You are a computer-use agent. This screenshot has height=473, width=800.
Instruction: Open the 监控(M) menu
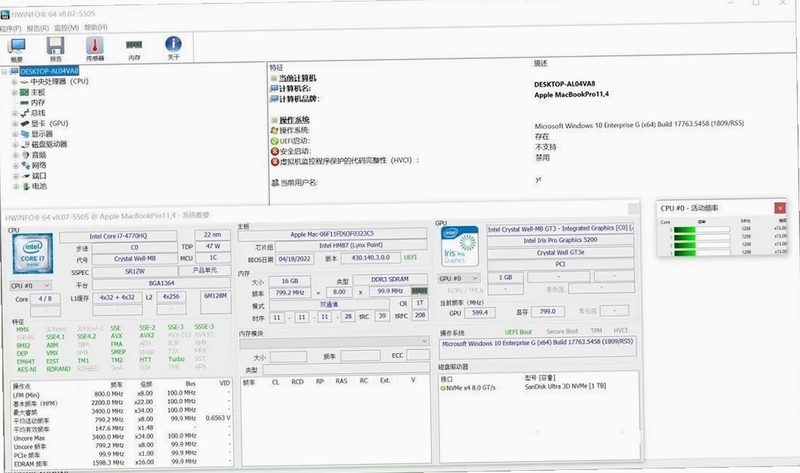67,28
